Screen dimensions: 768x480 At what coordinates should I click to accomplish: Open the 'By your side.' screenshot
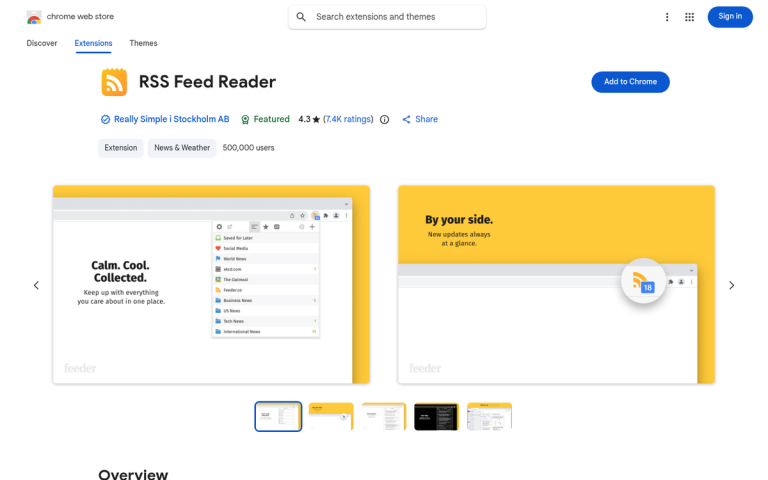[x=556, y=285]
